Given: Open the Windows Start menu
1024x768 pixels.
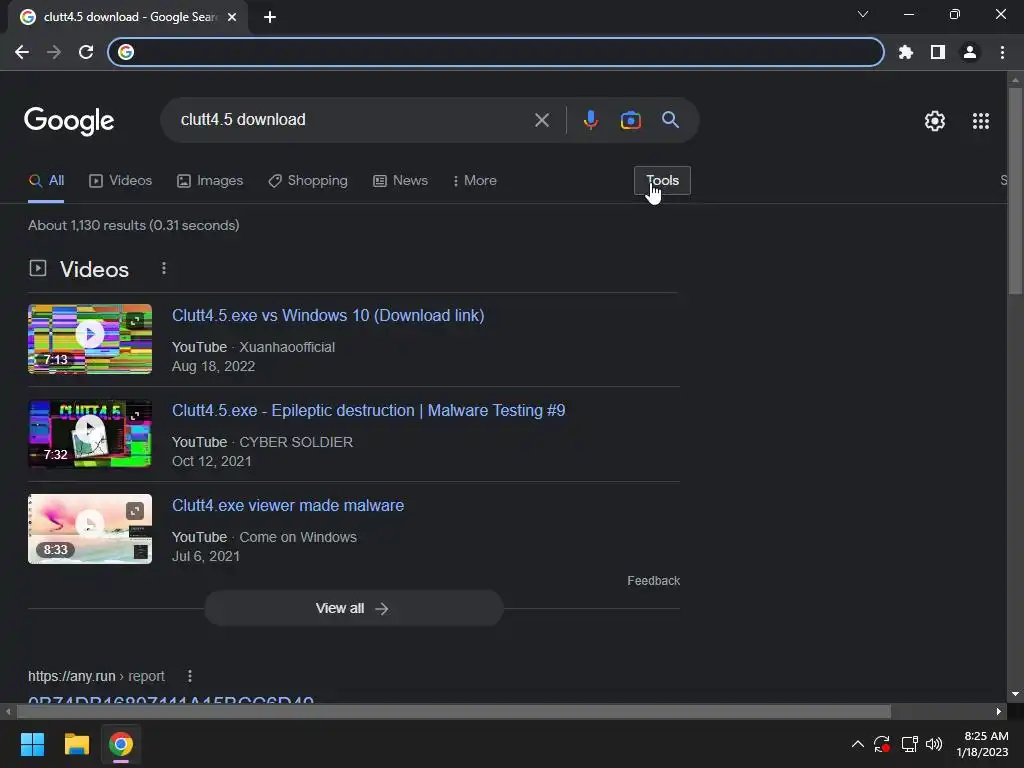Looking at the screenshot, I should (32, 744).
